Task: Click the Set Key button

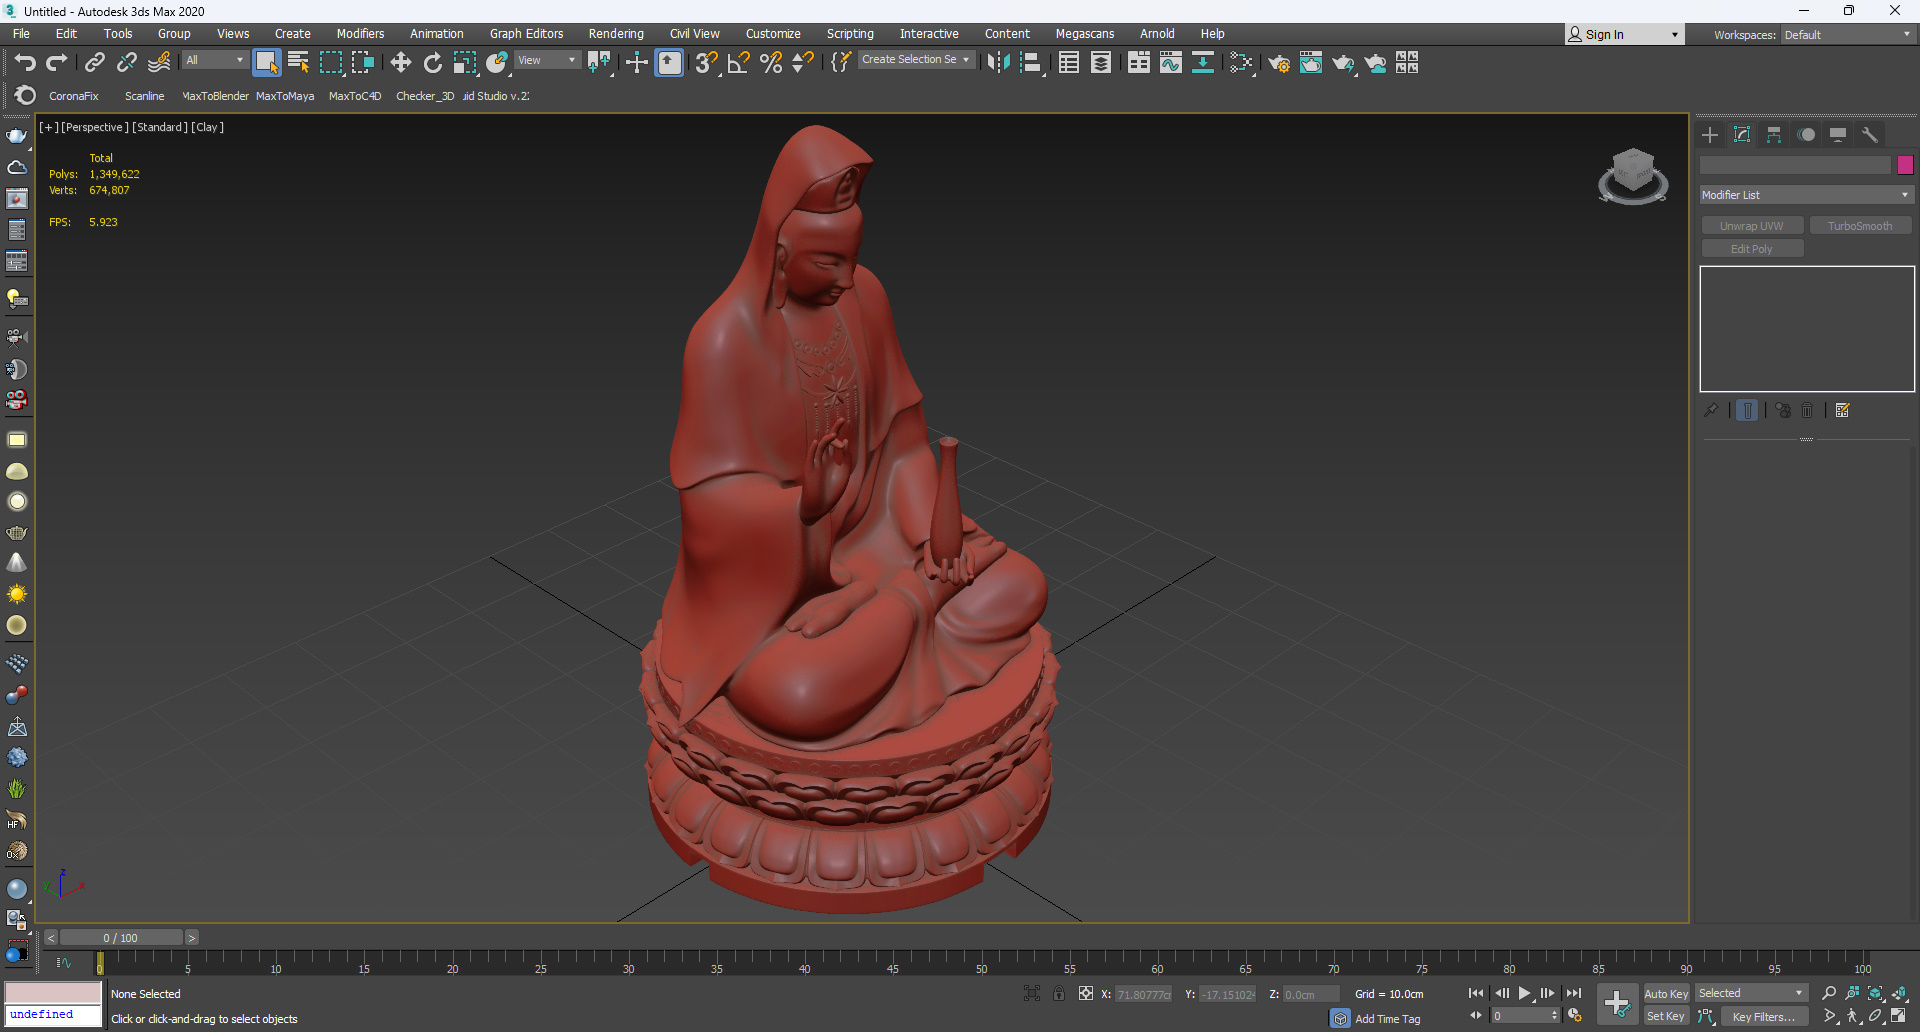Action: click(x=1666, y=1016)
